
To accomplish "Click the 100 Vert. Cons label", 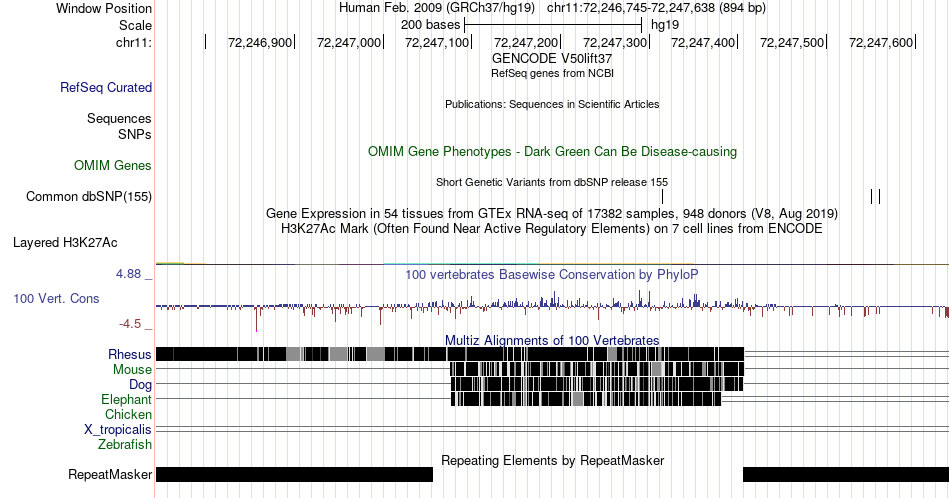I will coord(56,298).
